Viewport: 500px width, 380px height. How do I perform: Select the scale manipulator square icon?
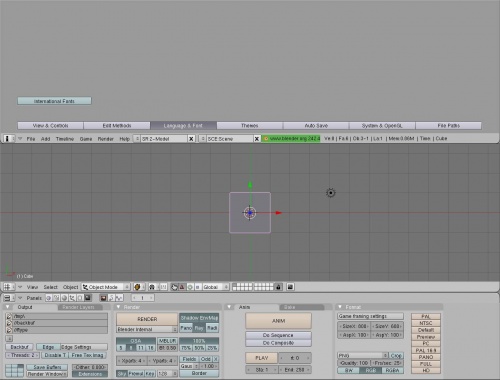197,287
